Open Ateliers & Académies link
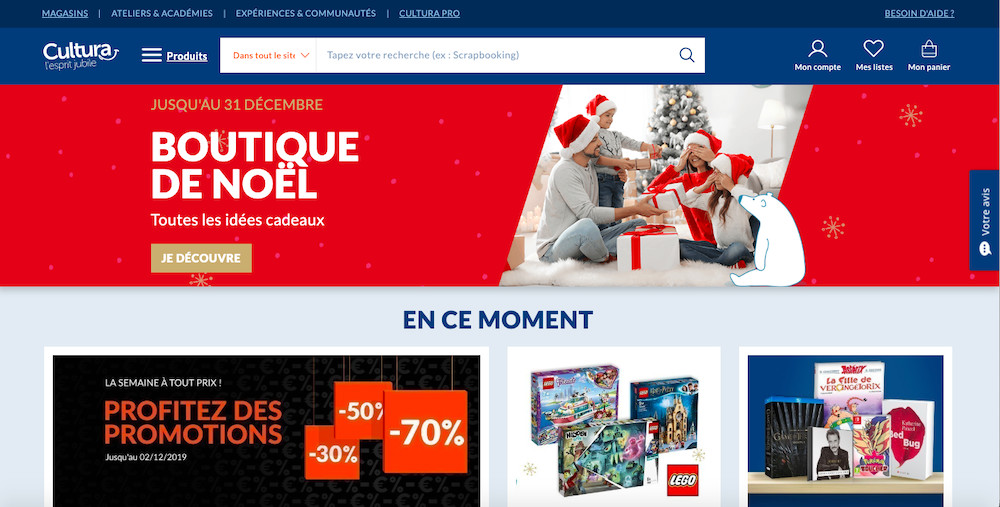Image resolution: width=1000 pixels, height=507 pixels. 162,13
